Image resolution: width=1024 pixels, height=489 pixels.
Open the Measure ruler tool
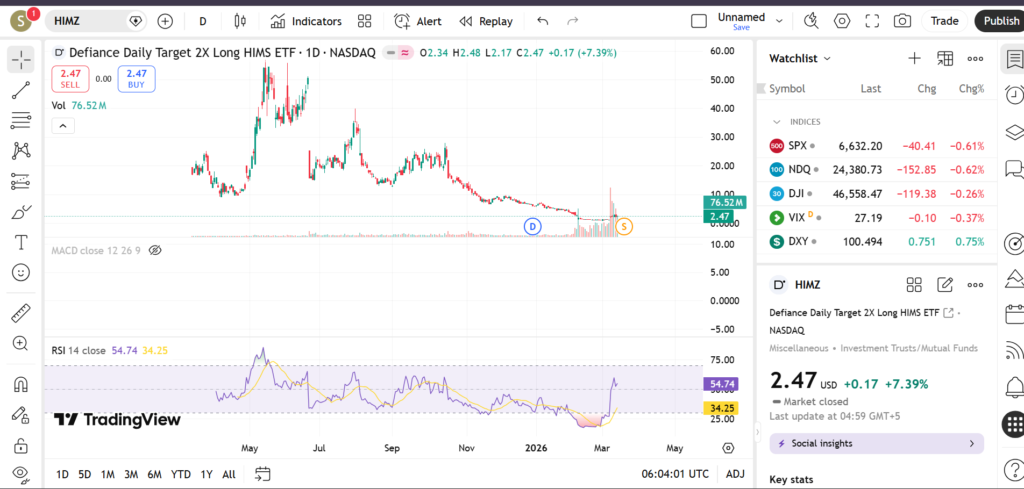tap(20, 314)
